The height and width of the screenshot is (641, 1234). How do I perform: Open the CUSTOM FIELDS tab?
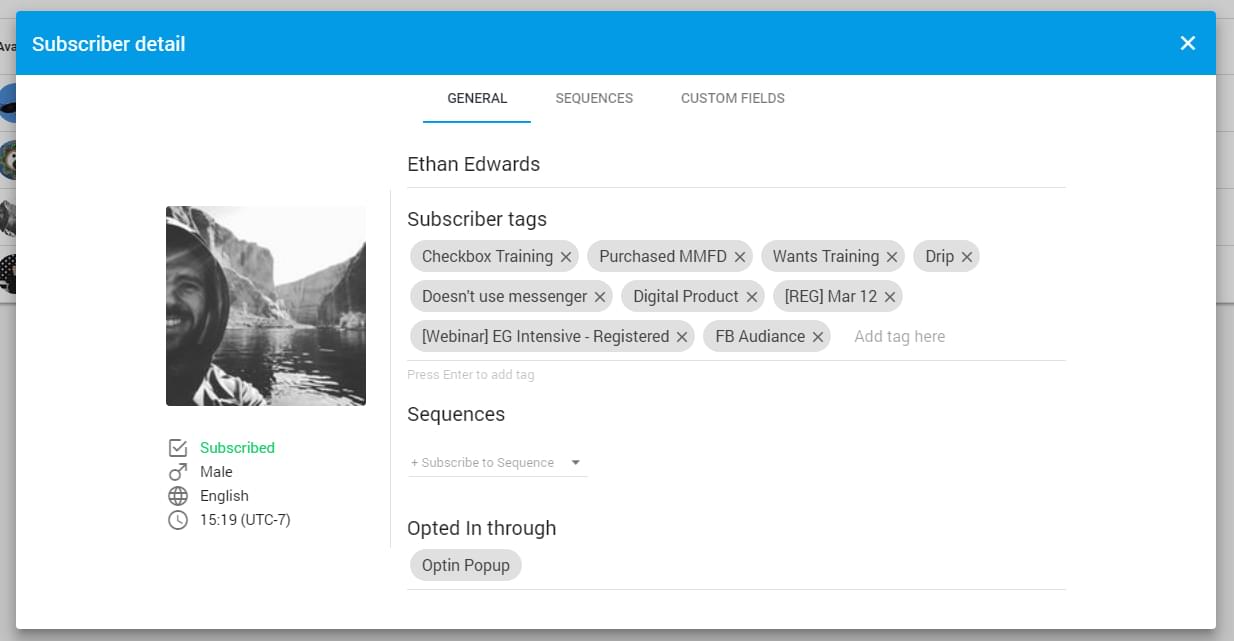pos(732,98)
